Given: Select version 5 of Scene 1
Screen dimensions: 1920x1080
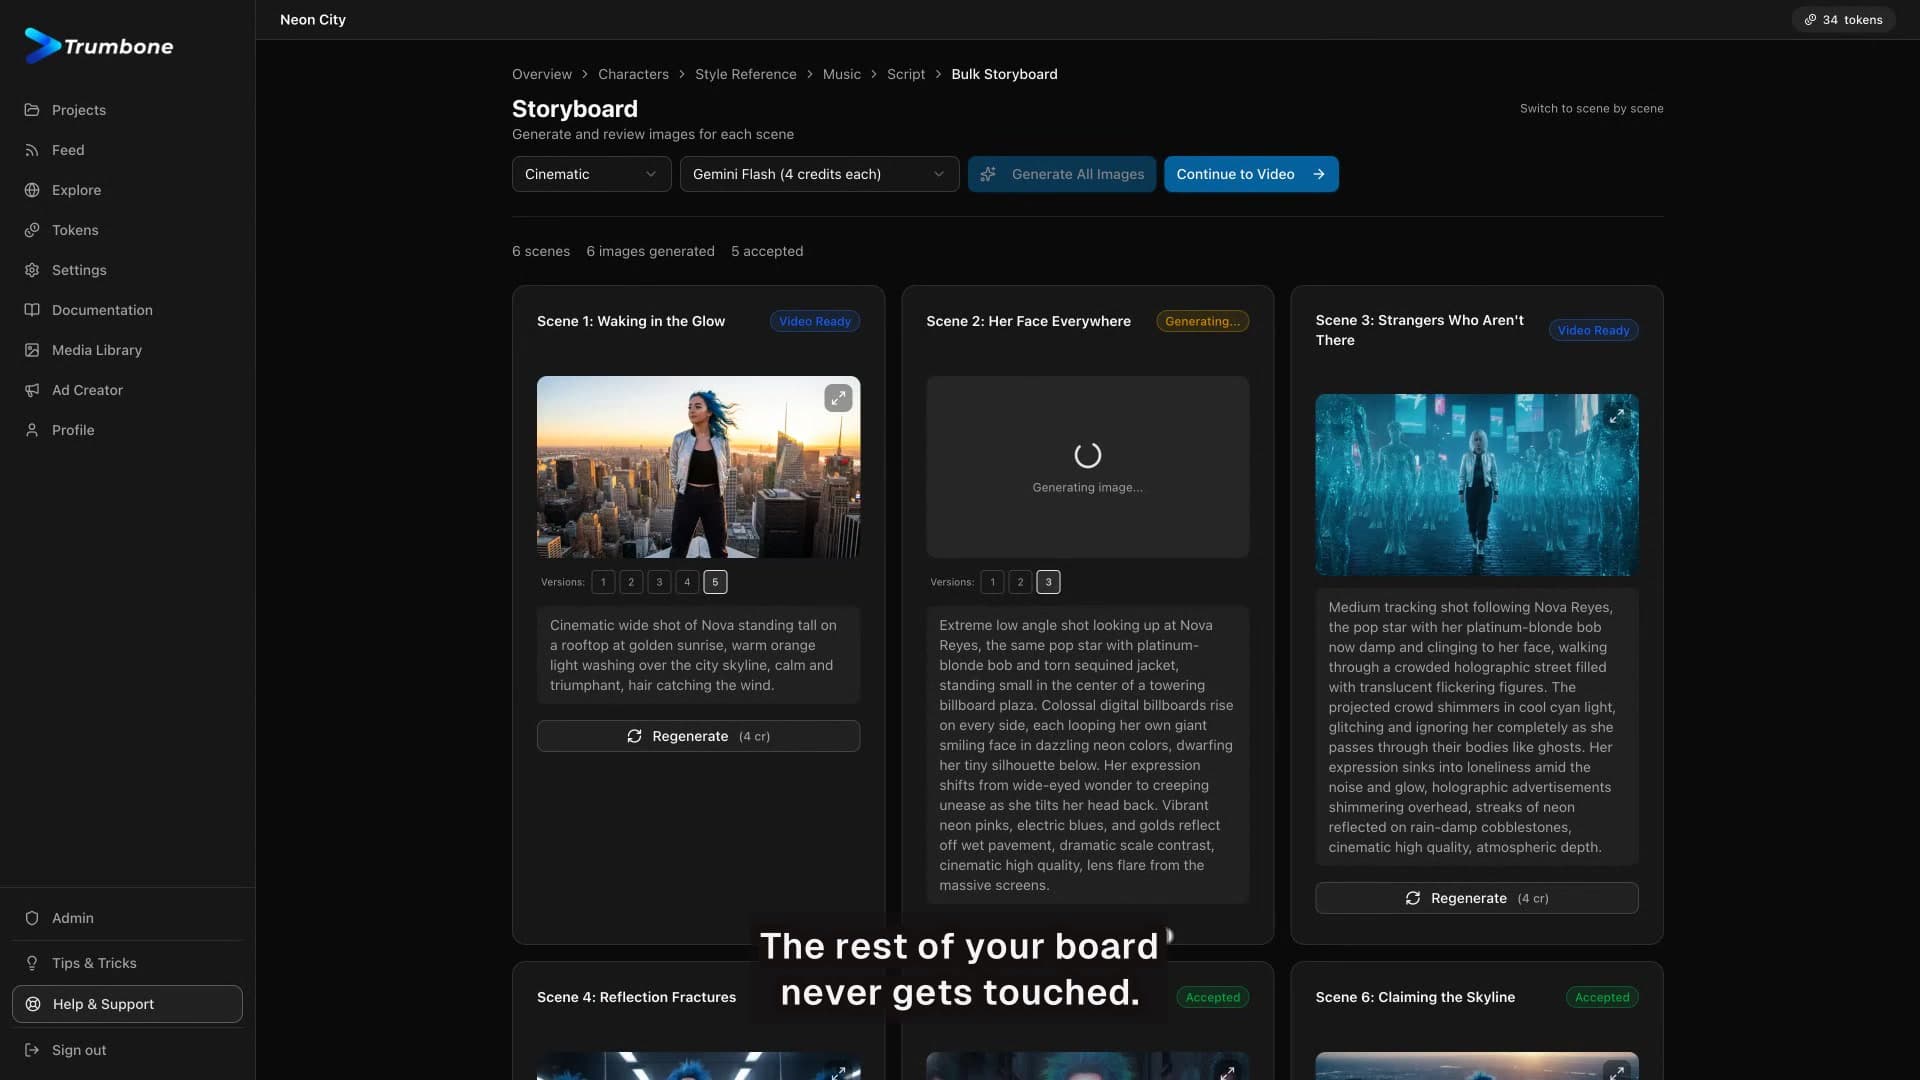Looking at the screenshot, I should (x=715, y=582).
